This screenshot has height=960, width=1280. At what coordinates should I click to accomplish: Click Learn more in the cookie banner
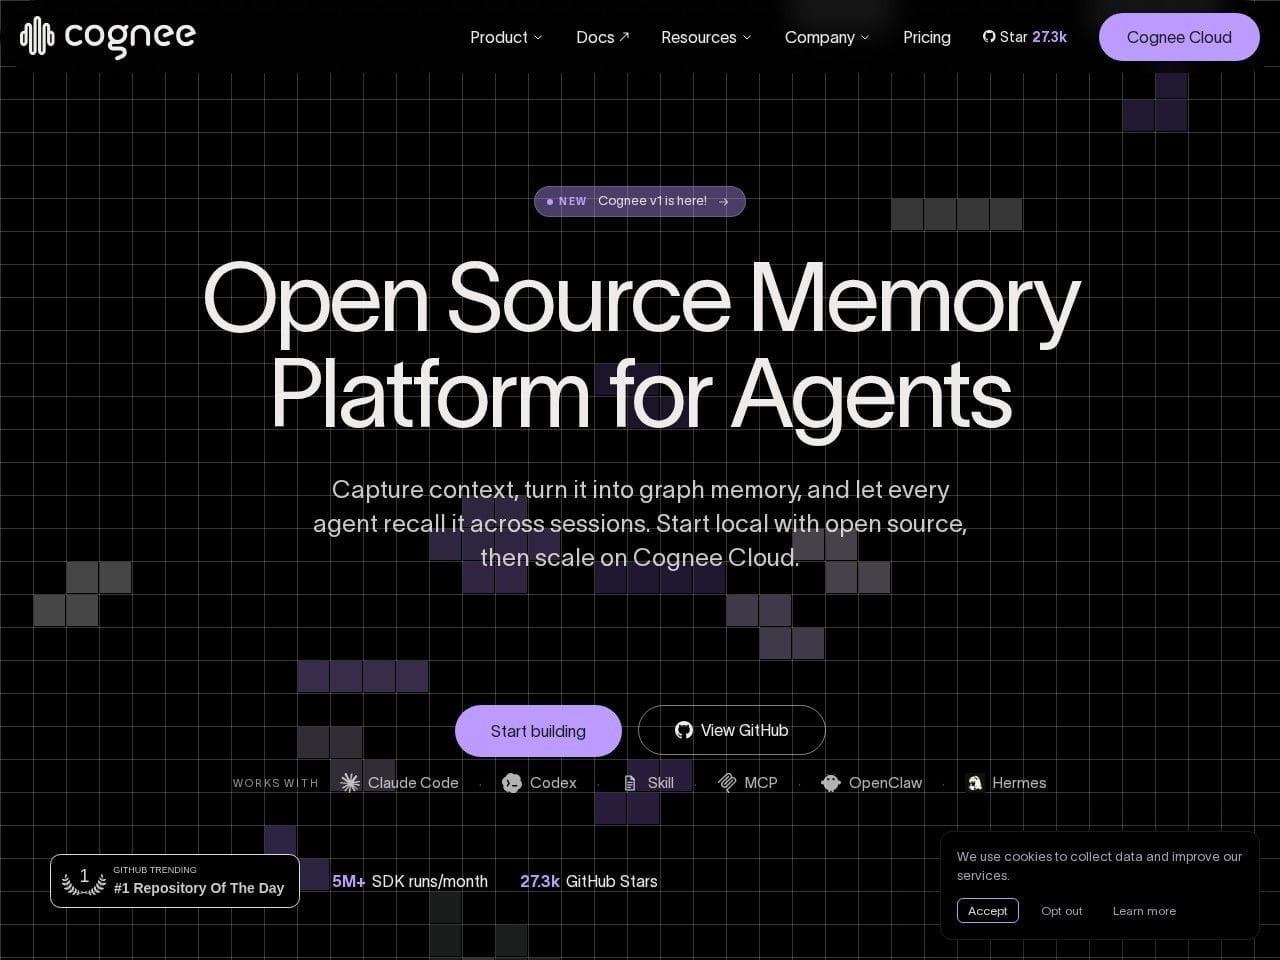click(1144, 911)
